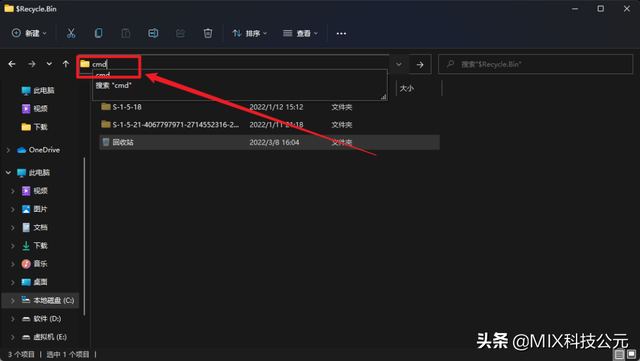The image size is (640, 361).
Task: Open pinned 视频 in quick access
Action: pyautogui.click(x=35, y=109)
